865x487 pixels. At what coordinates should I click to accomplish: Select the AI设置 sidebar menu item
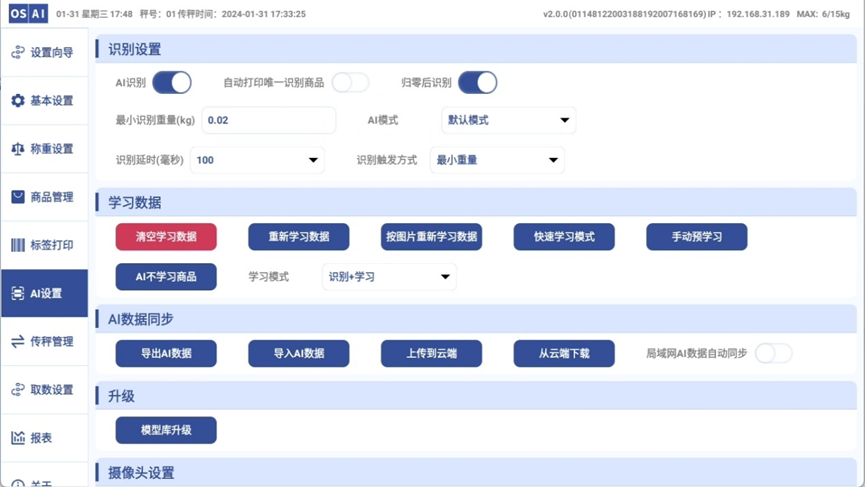(45, 293)
